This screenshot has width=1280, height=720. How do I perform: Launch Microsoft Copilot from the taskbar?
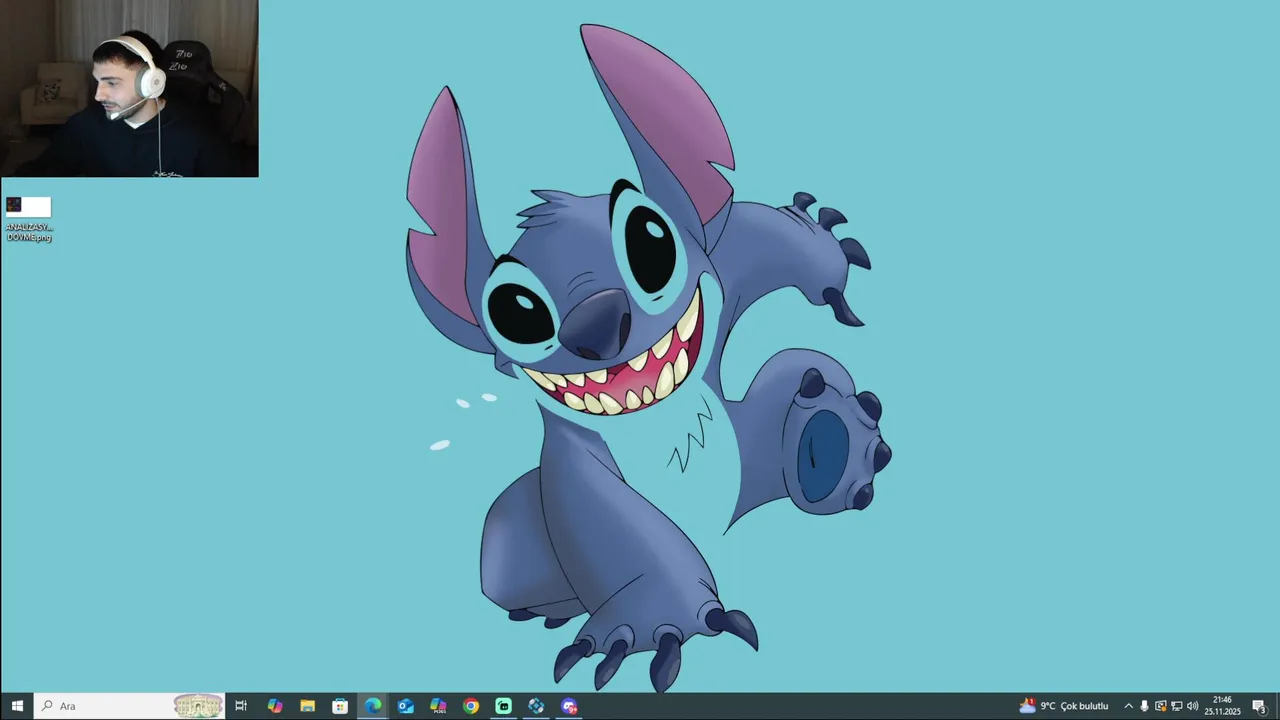(275, 706)
